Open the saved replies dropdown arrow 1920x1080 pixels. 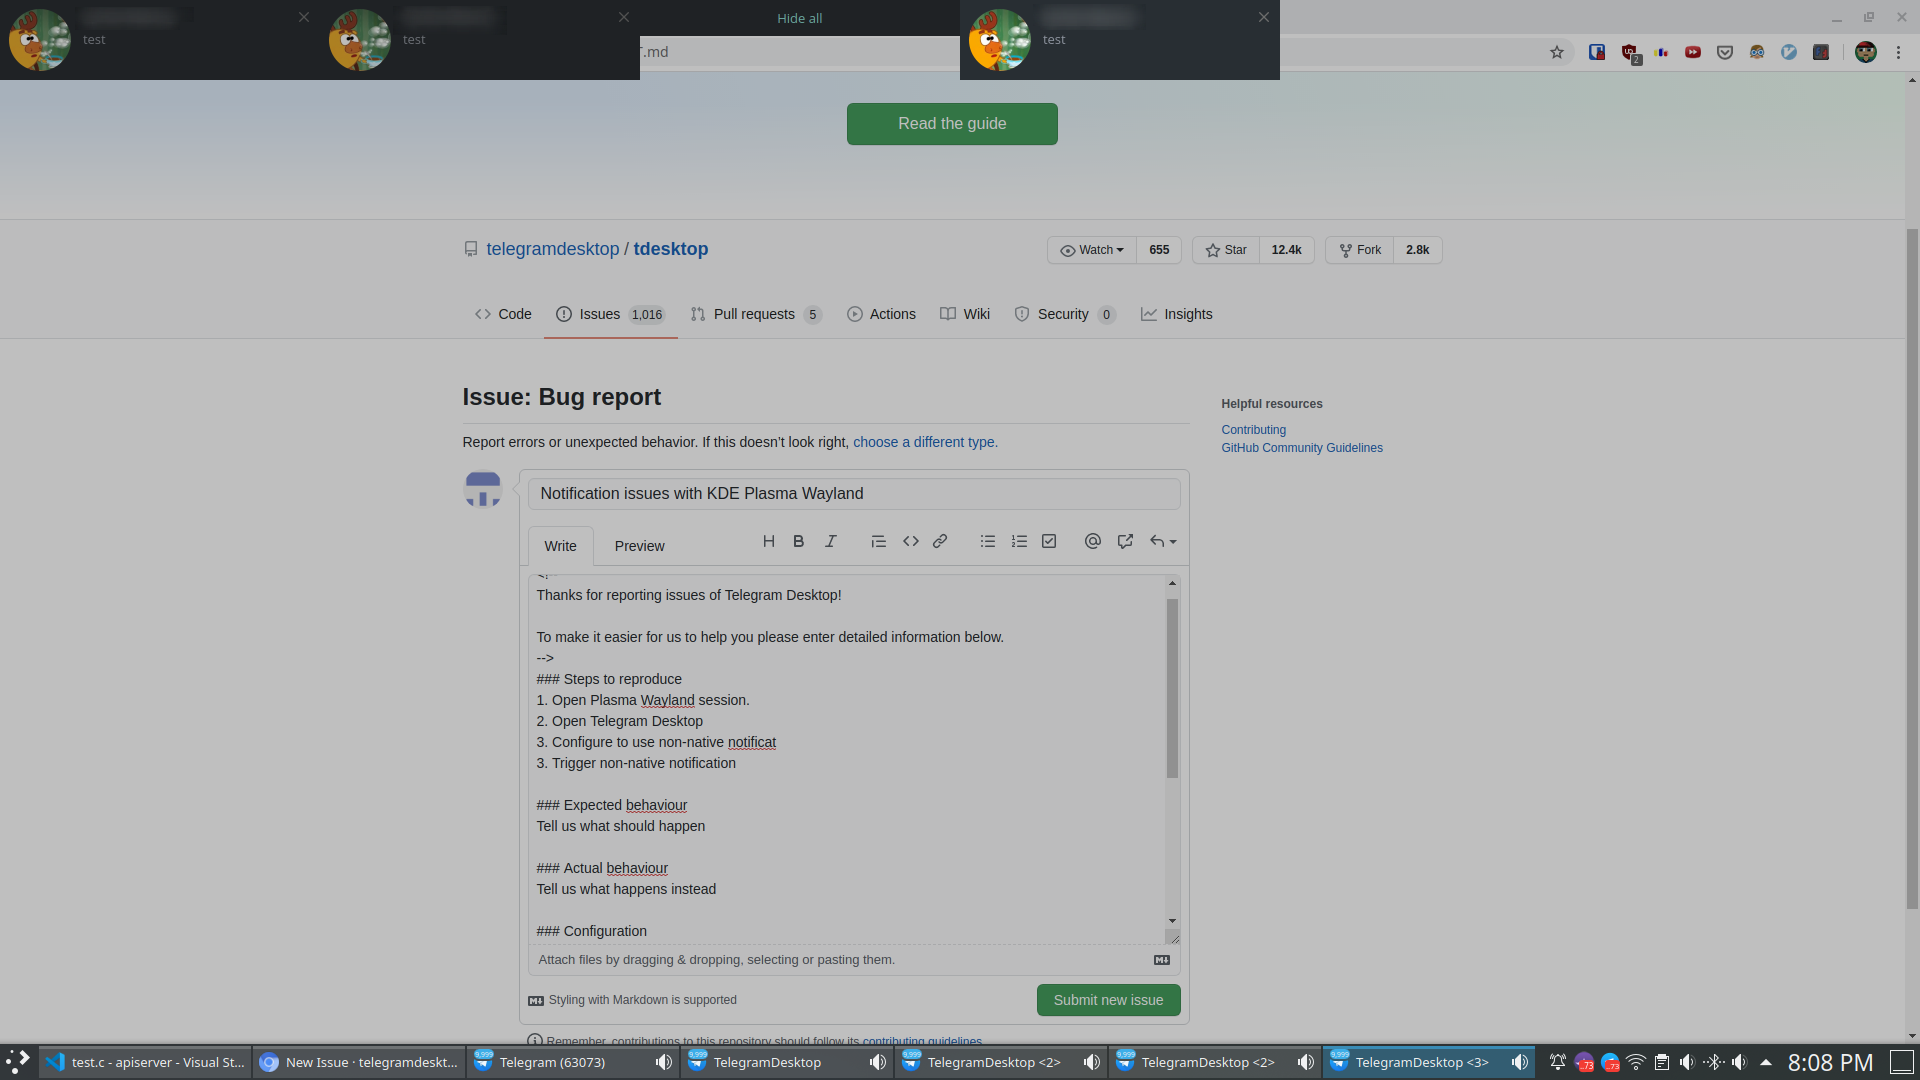point(1170,541)
